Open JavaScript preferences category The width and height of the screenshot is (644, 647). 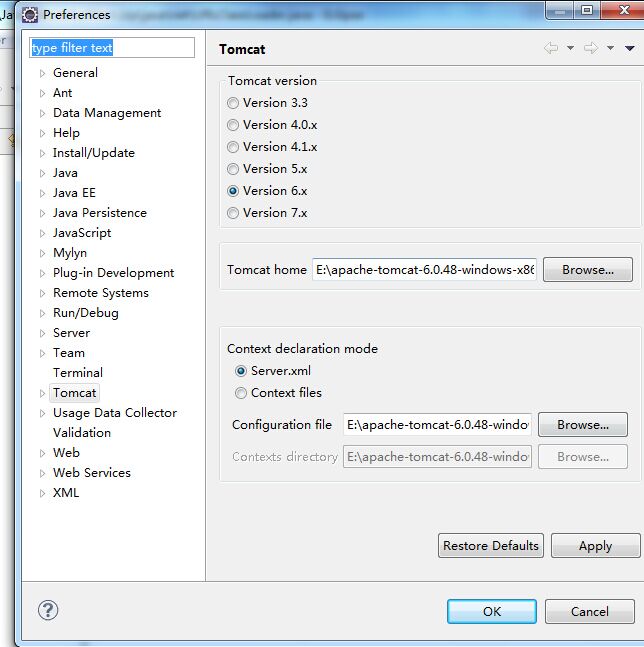coord(82,233)
